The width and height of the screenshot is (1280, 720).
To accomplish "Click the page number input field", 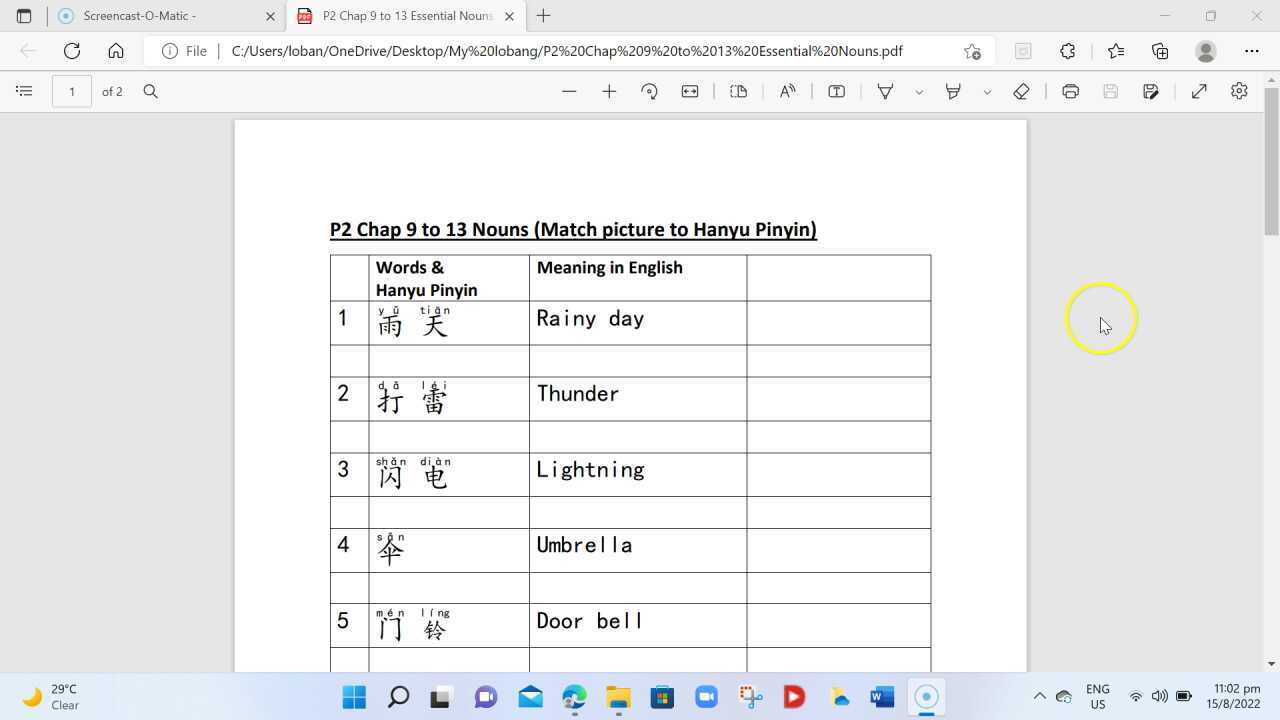I will click(x=71, y=91).
